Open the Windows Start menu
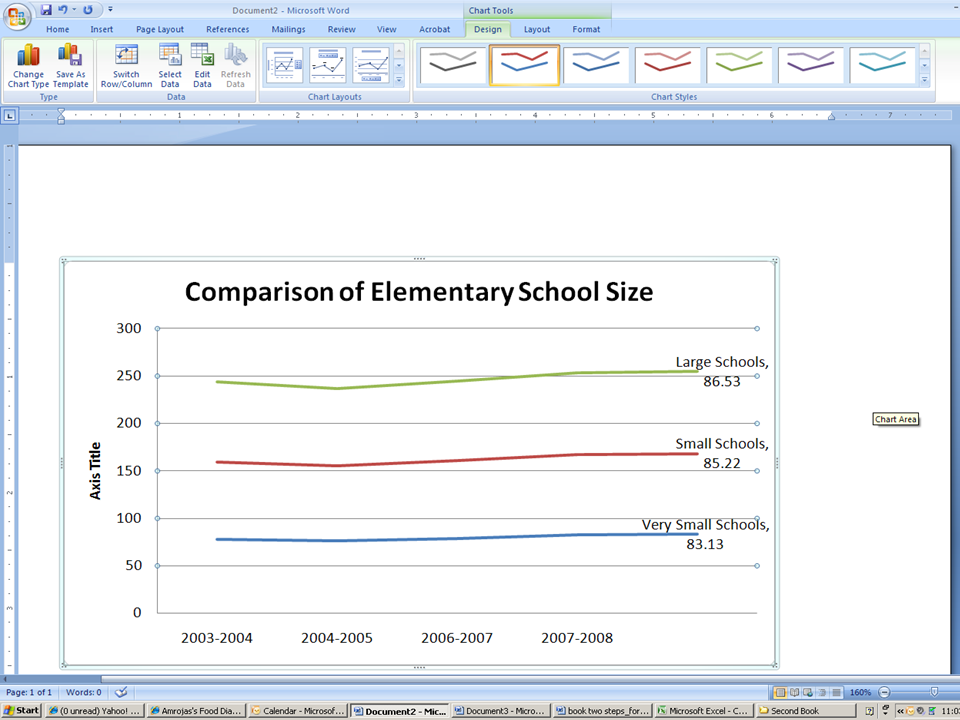The height and width of the screenshot is (720, 960). [x=21, y=711]
